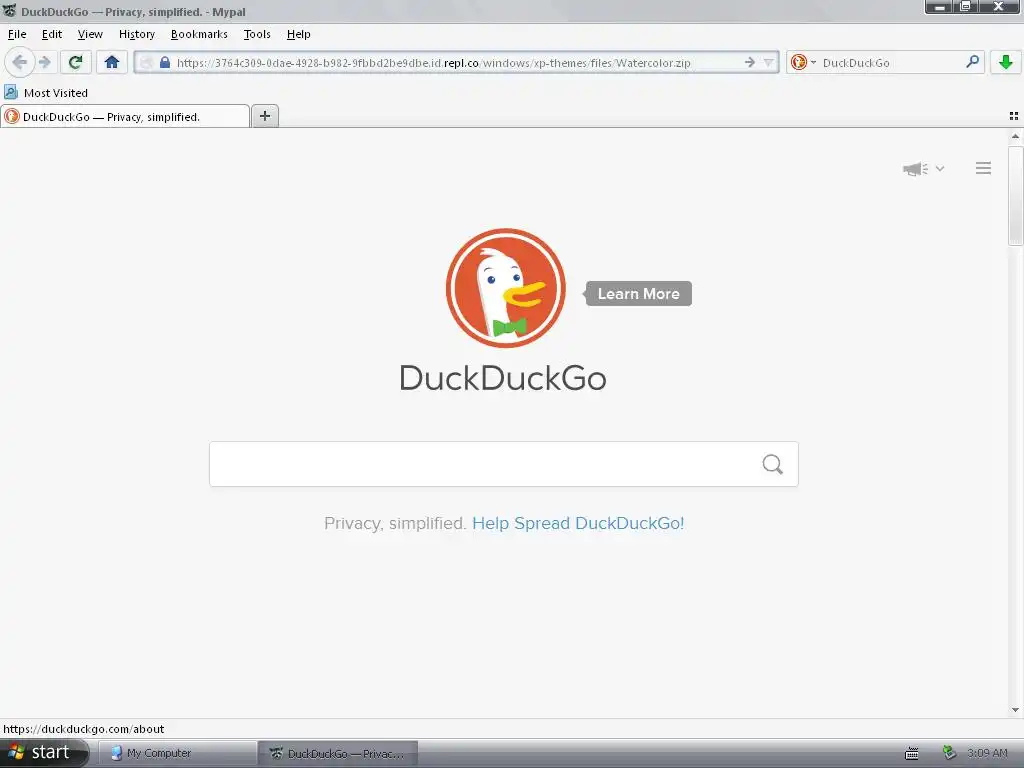This screenshot has height=768, width=1024.
Task: Open the Edit menu
Action: click(52, 34)
